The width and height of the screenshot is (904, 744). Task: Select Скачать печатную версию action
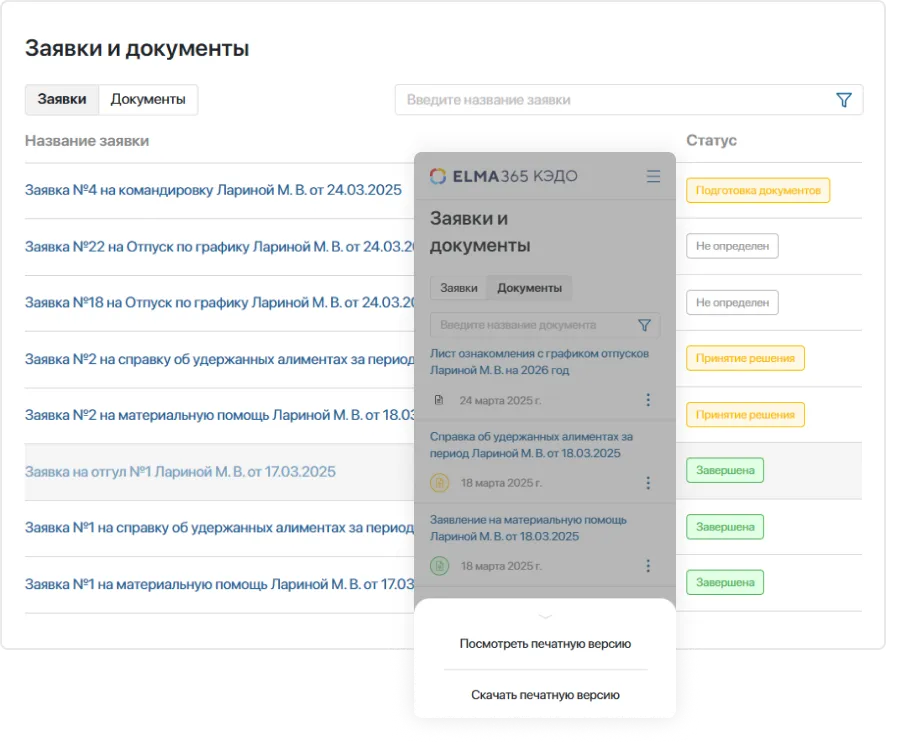(x=544, y=694)
